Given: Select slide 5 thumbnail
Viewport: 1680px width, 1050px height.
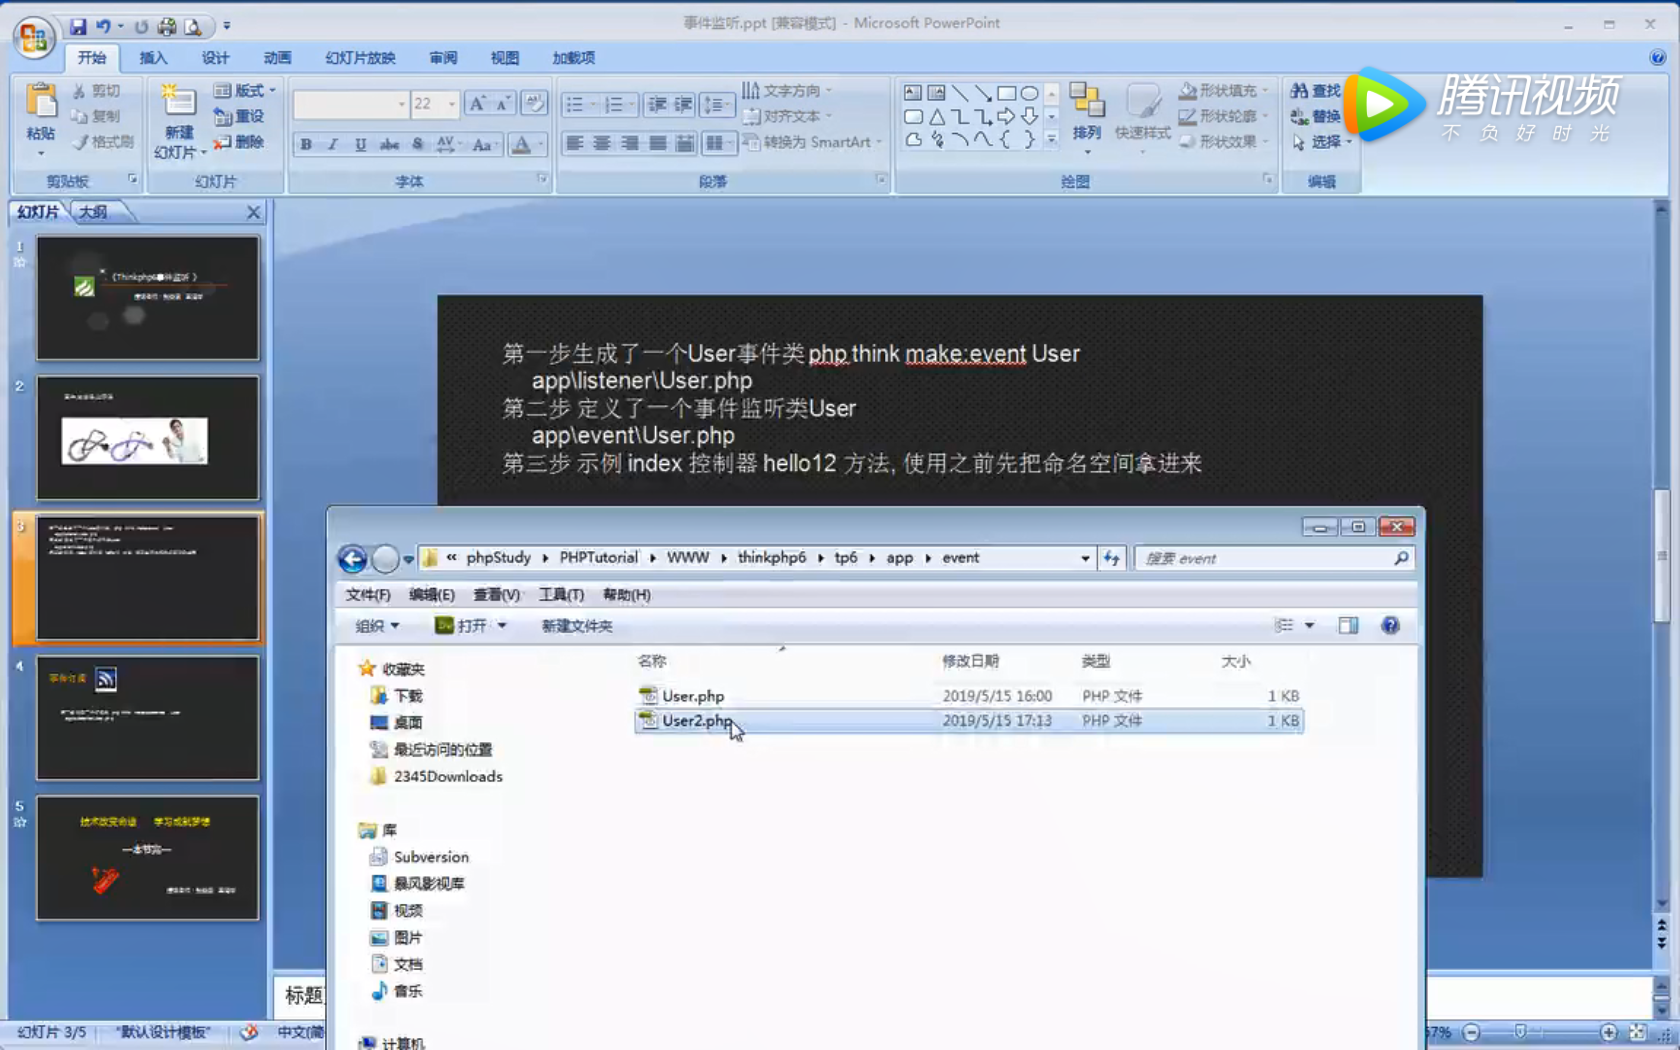Looking at the screenshot, I should (148, 858).
